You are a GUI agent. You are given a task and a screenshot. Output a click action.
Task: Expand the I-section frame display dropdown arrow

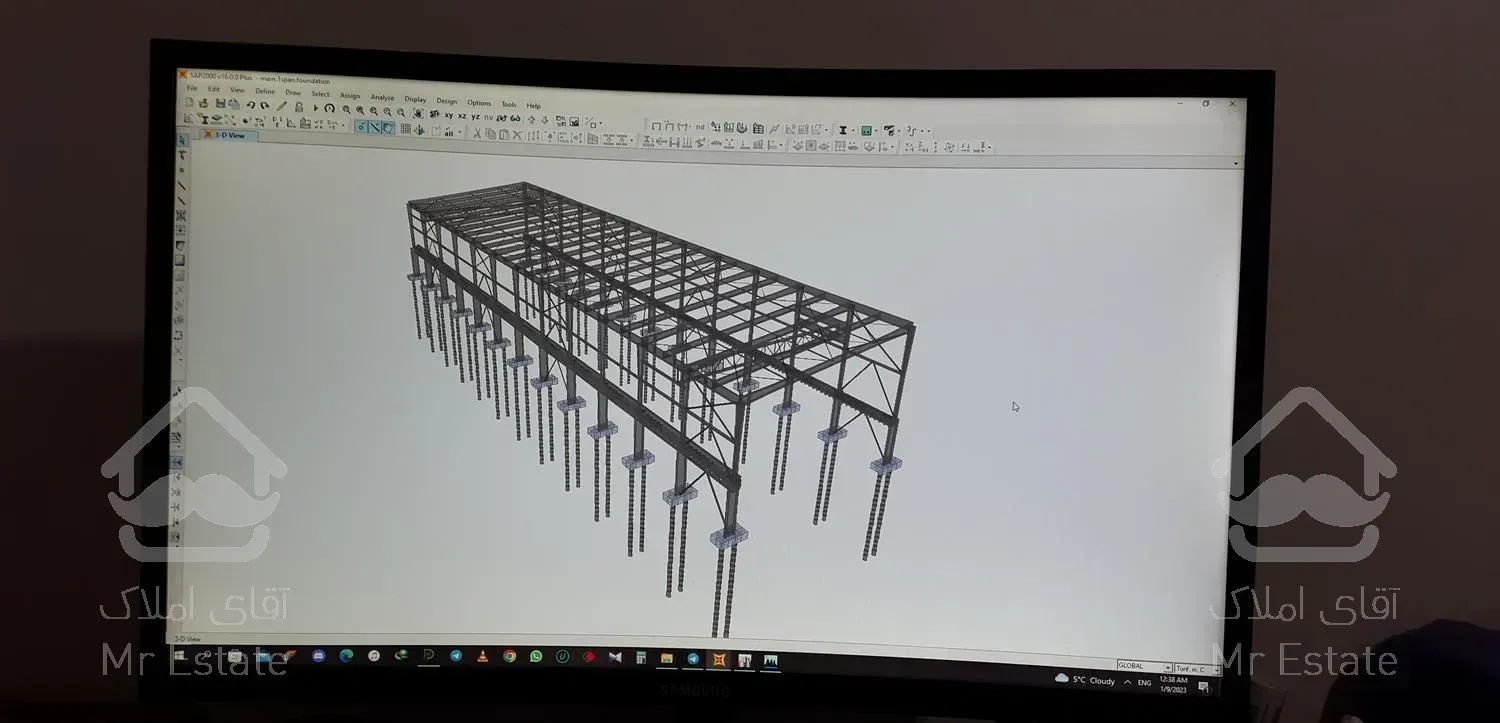click(x=852, y=130)
